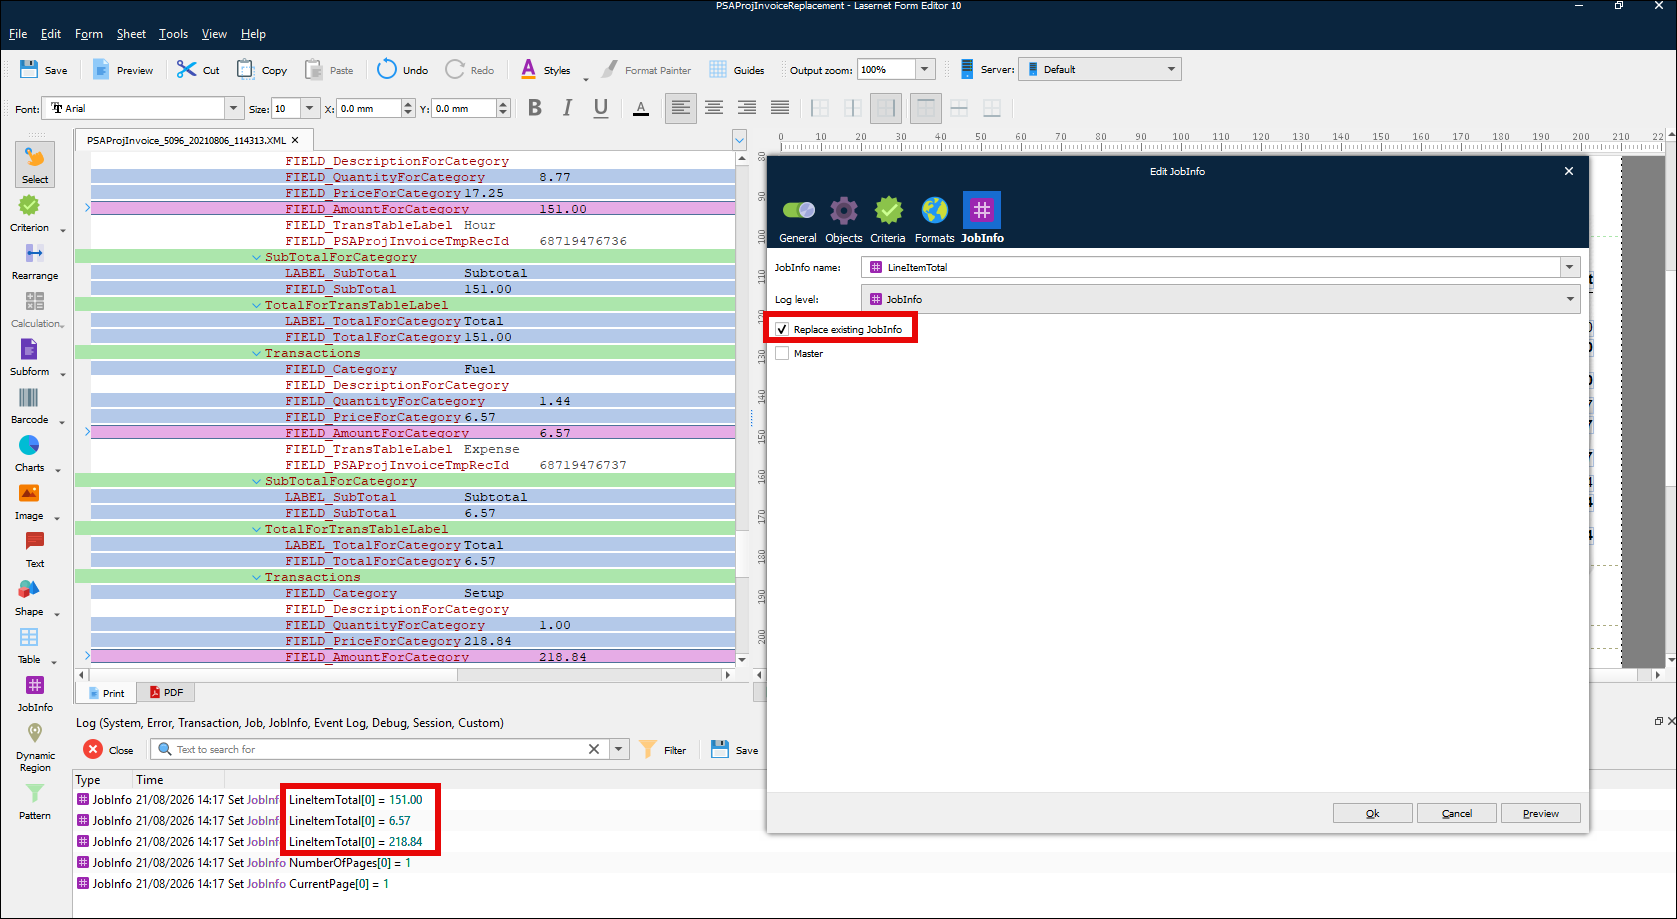Open the Tools menu
Screen dimensions: 1677x919
(173, 34)
